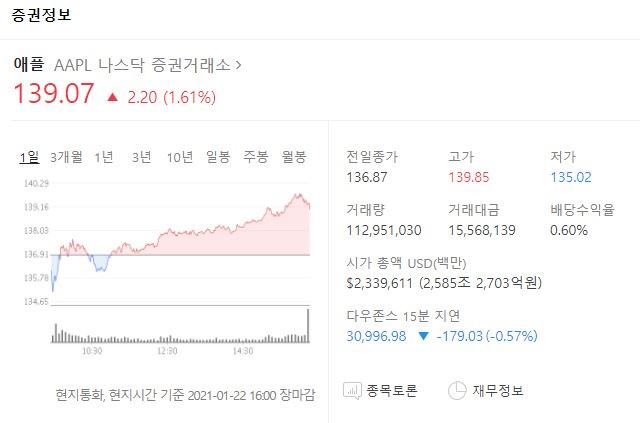
Task: Click the 종목토론 text link
Action: (391, 391)
